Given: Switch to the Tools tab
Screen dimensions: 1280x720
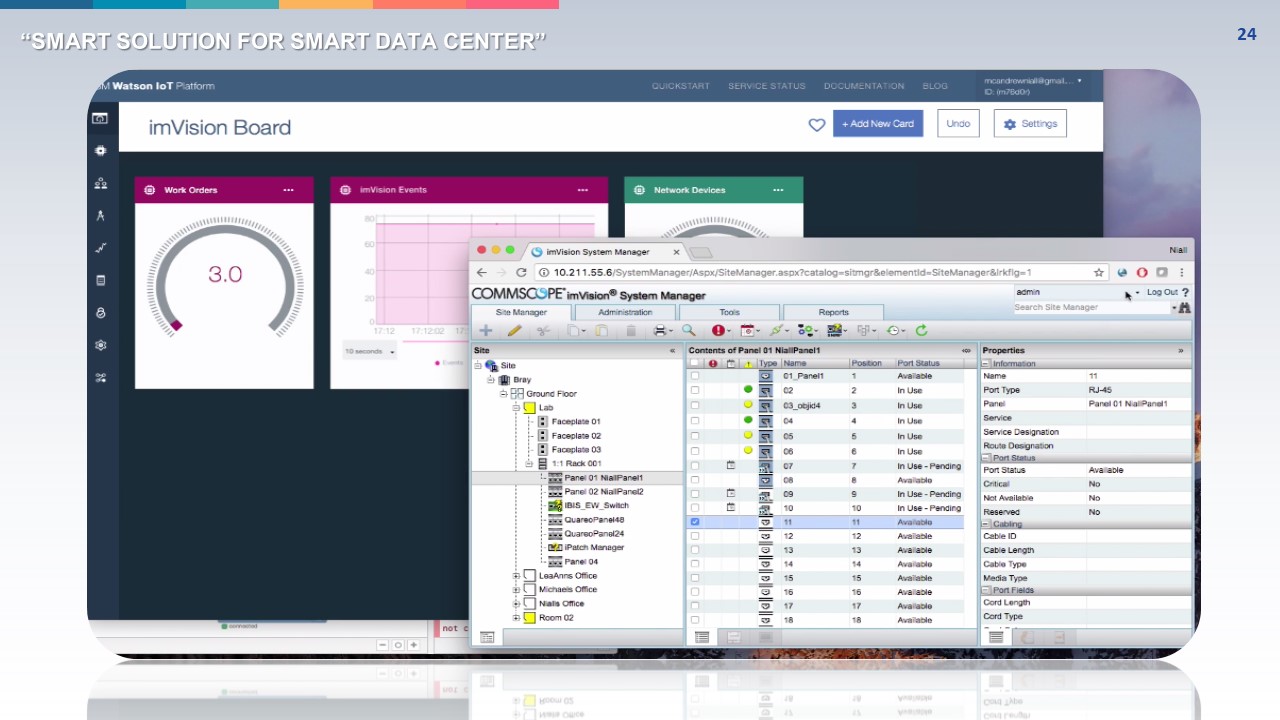Looking at the screenshot, I should [730, 312].
